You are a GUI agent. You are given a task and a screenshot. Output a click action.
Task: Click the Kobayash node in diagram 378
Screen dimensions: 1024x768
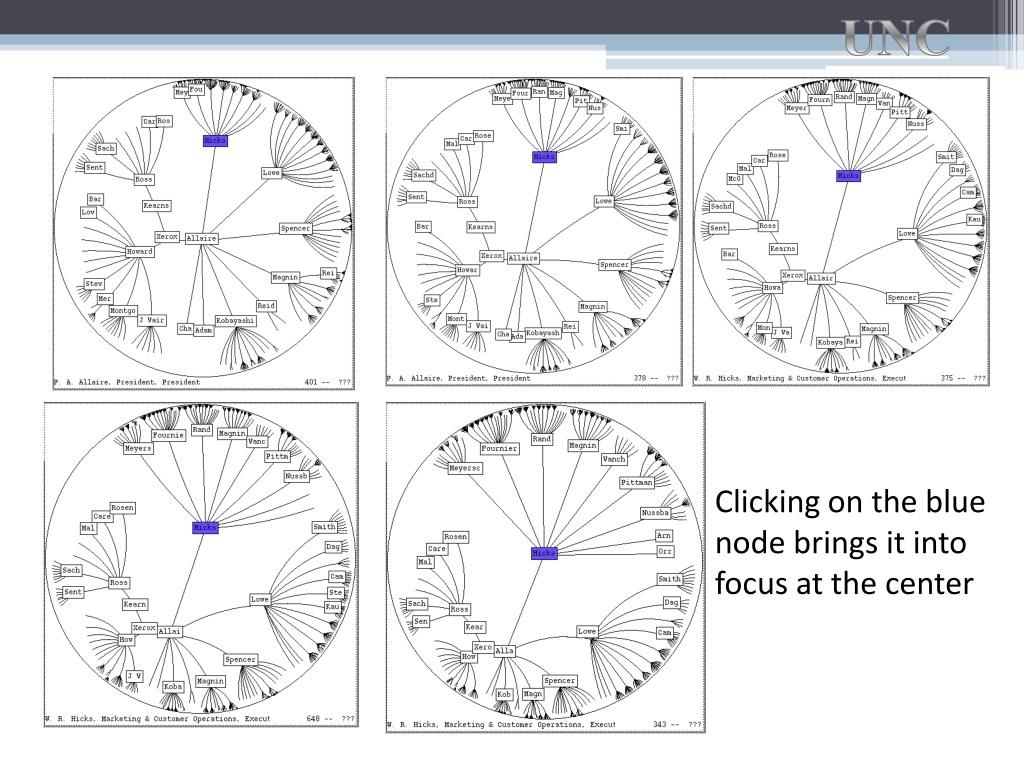tap(543, 333)
